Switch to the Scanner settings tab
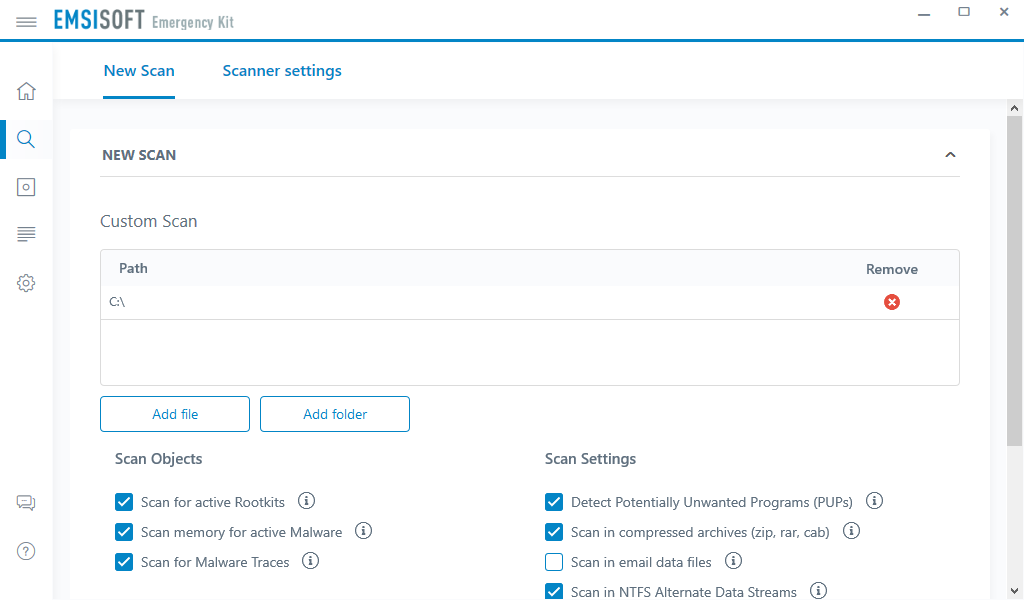Image resolution: width=1024 pixels, height=600 pixels. point(282,71)
